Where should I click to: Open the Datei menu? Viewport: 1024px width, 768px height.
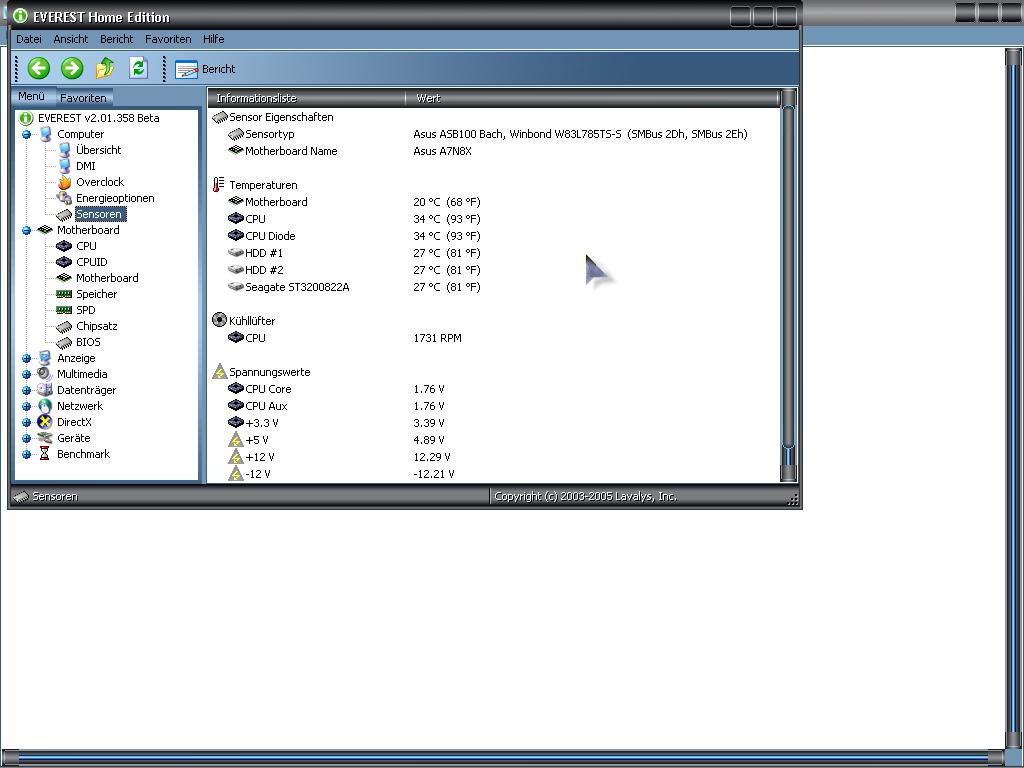[29, 39]
